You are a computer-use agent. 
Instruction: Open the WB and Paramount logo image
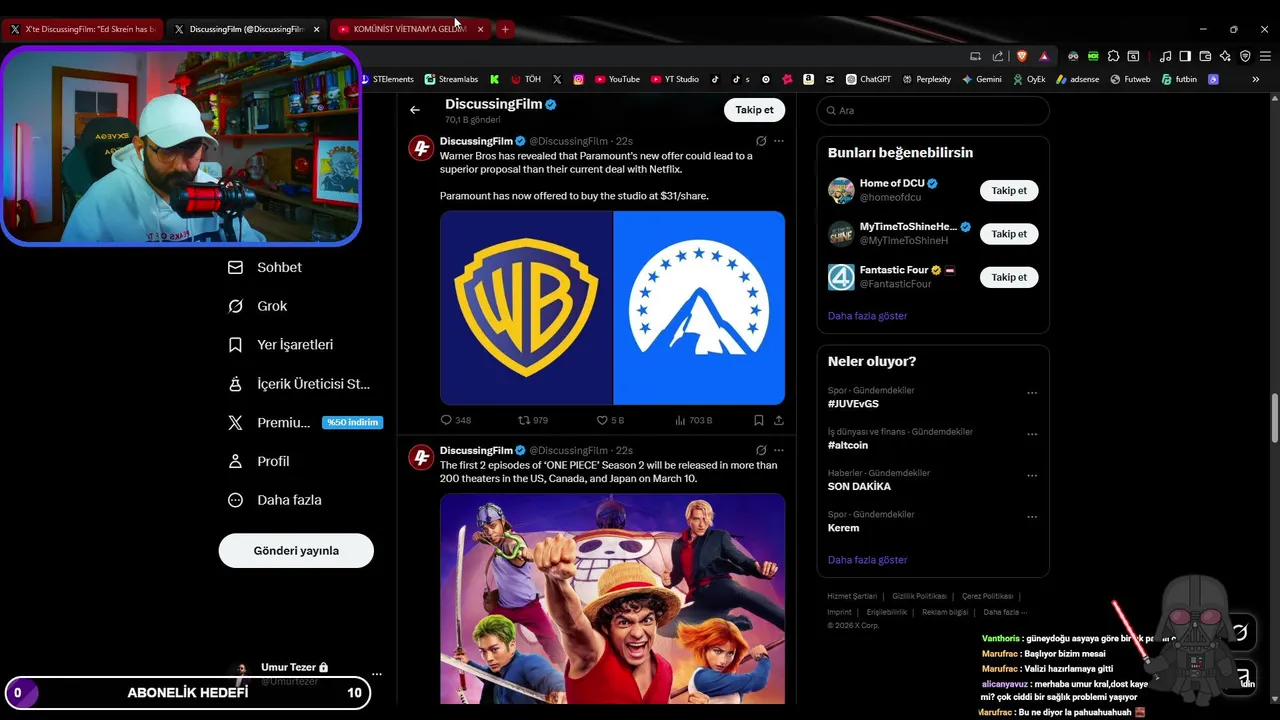tap(612, 308)
